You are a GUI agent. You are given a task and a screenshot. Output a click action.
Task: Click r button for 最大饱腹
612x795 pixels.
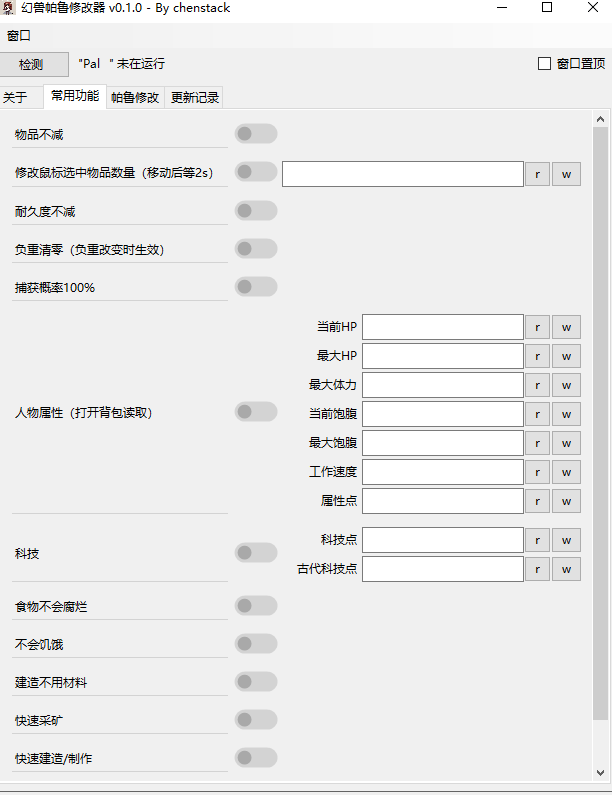(x=537, y=443)
